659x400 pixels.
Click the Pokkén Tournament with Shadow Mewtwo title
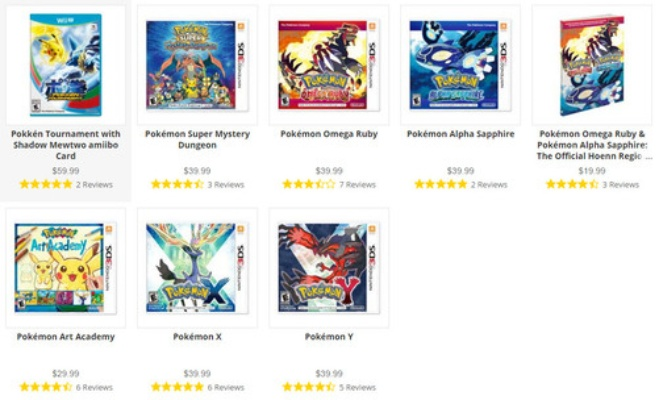tap(66, 145)
